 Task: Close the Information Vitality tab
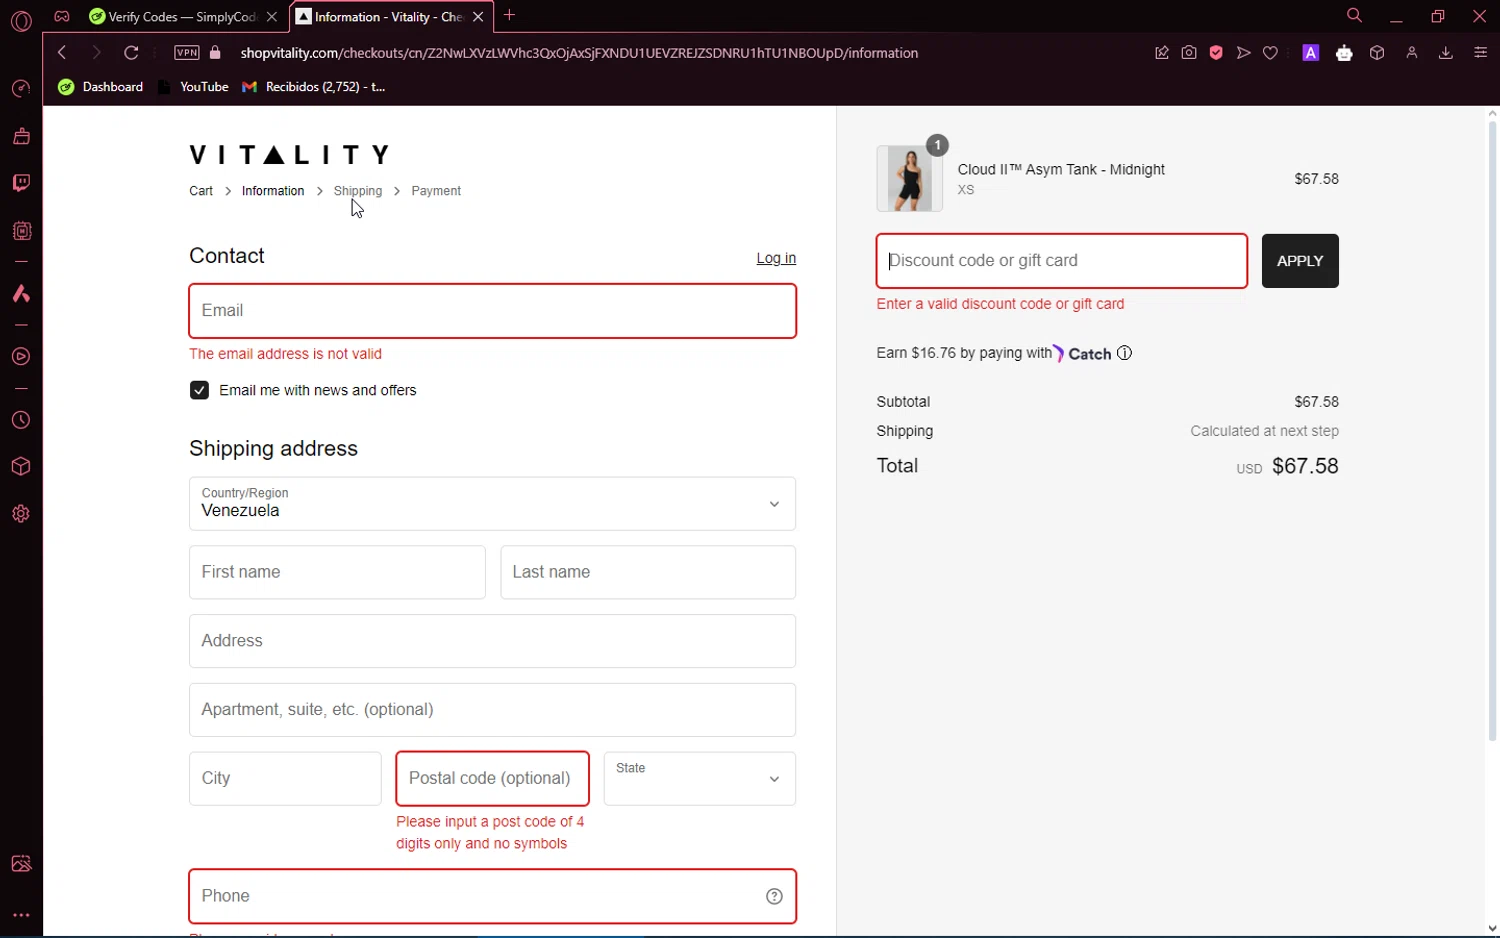[478, 17]
